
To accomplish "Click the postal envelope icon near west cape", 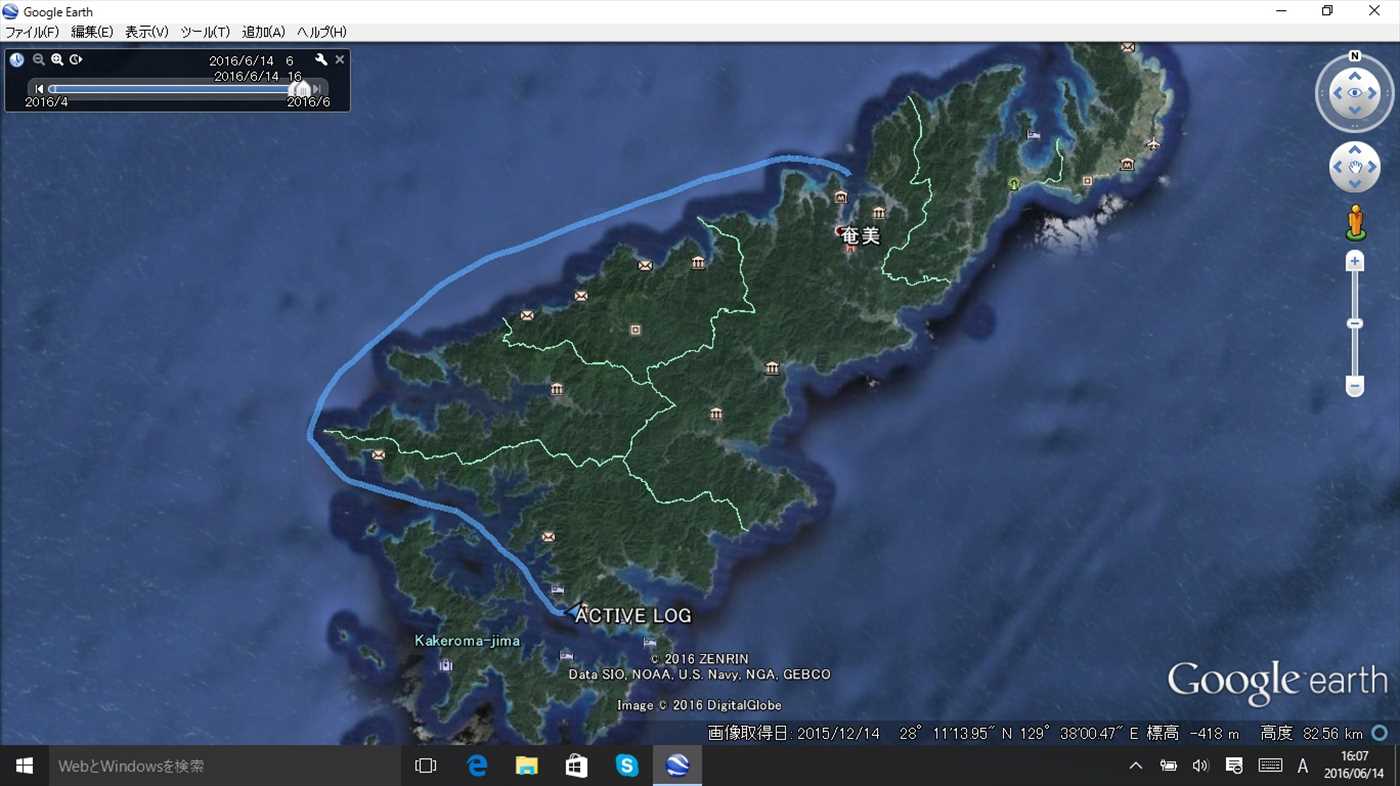I will (x=378, y=455).
